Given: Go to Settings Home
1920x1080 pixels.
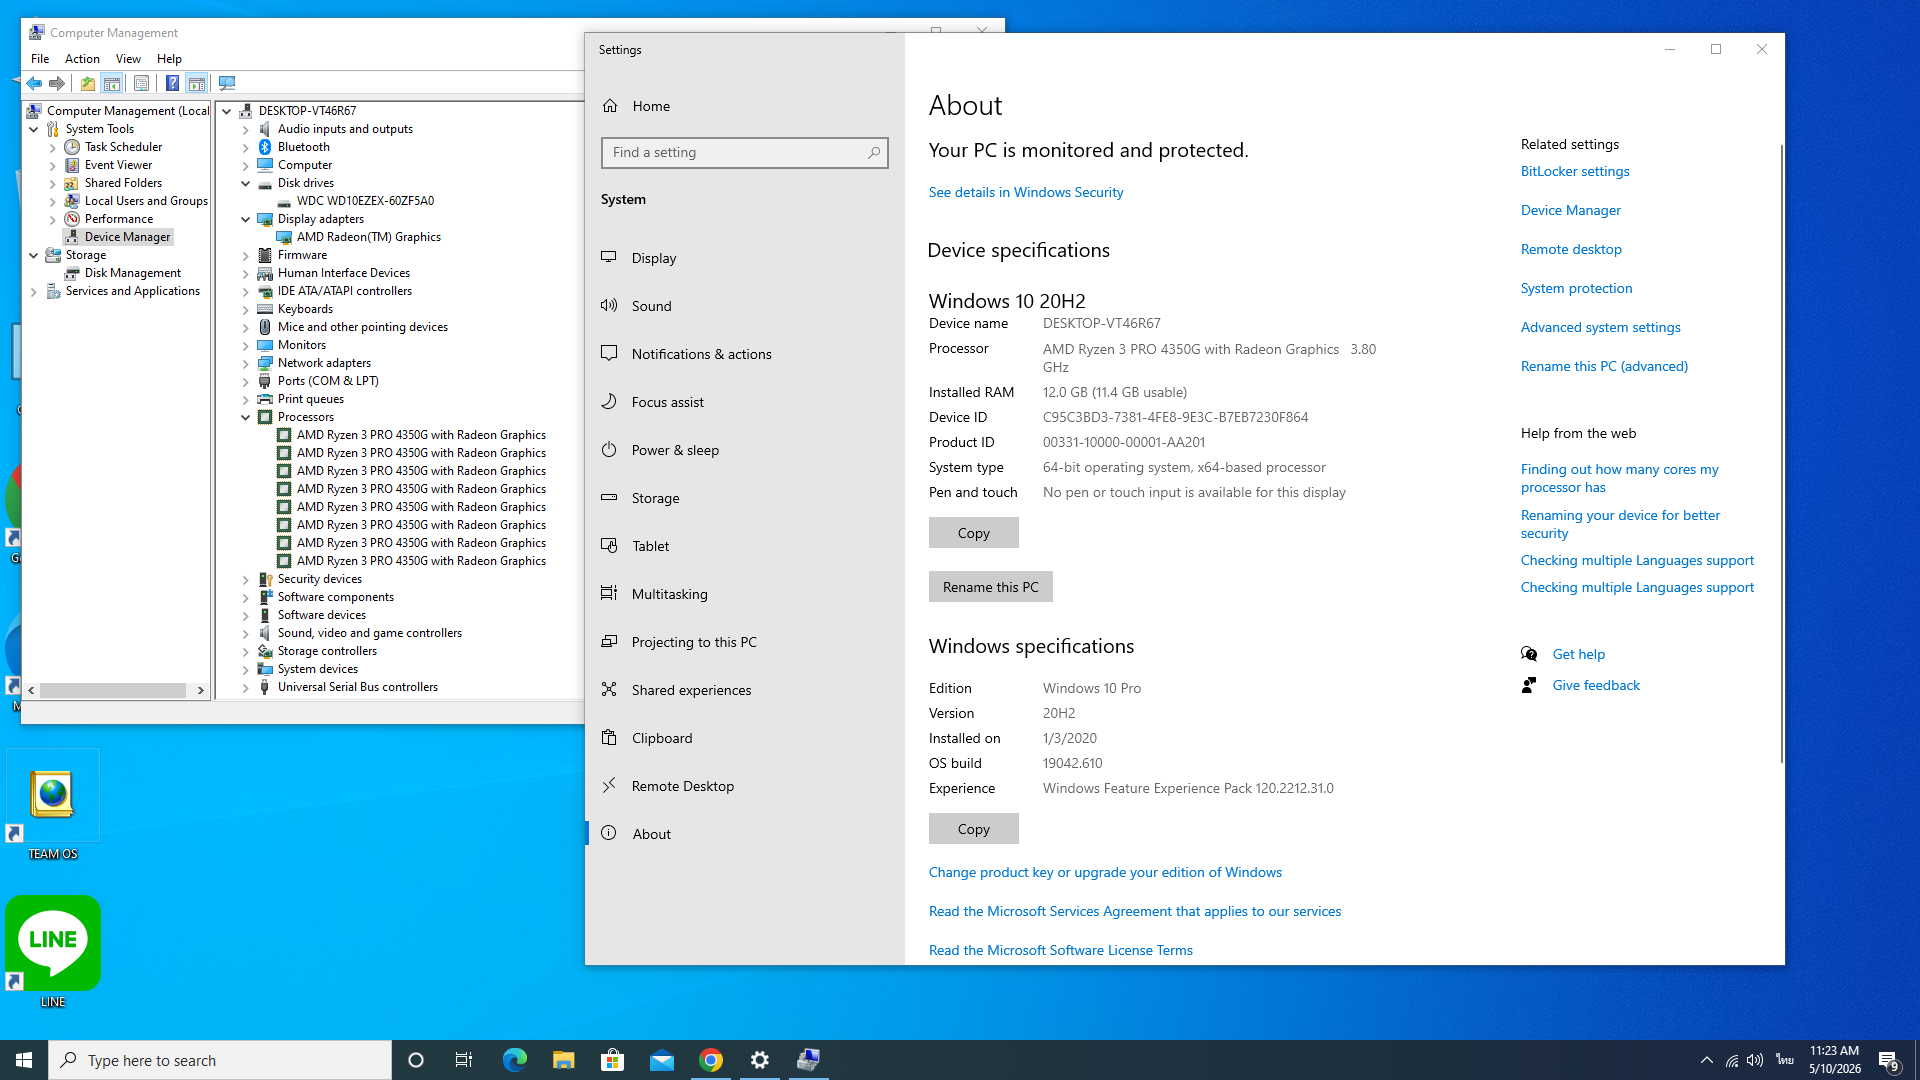Looking at the screenshot, I should click(745, 106).
